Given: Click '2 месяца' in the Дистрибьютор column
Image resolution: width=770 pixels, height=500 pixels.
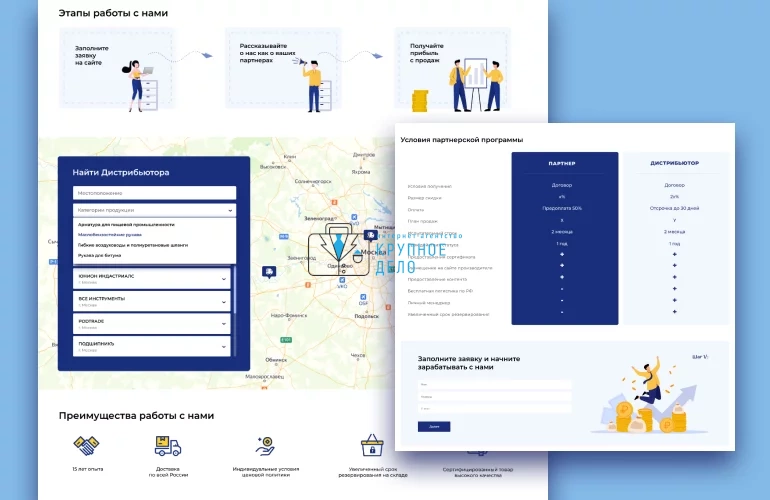Looking at the screenshot, I should (674, 232).
